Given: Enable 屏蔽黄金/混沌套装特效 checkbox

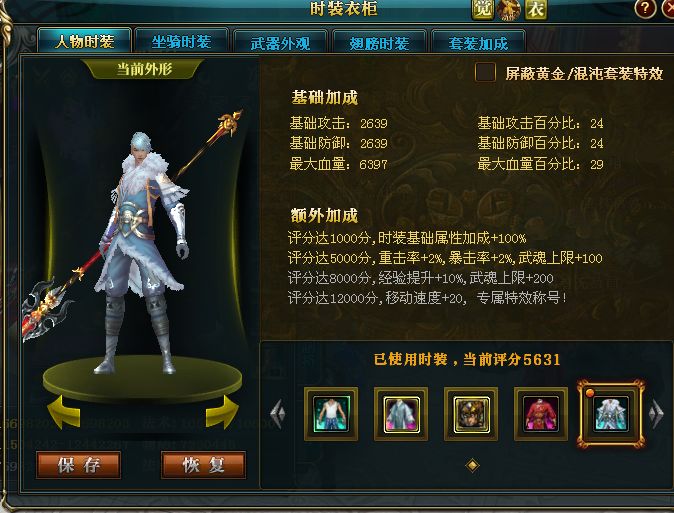Looking at the screenshot, I should click(485, 72).
